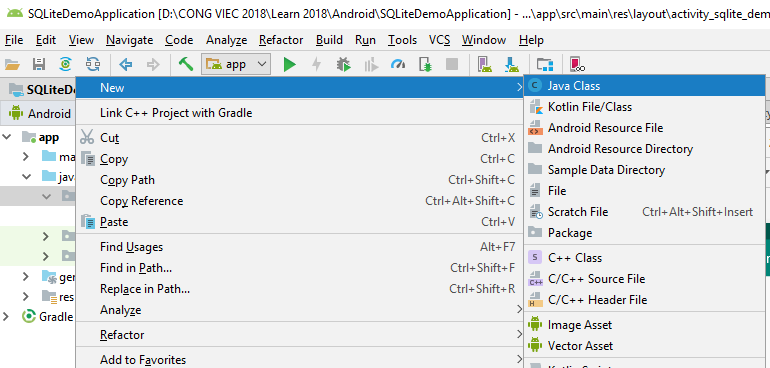This screenshot has height=368, width=770.
Task: Open the View menu
Action: (81, 40)
